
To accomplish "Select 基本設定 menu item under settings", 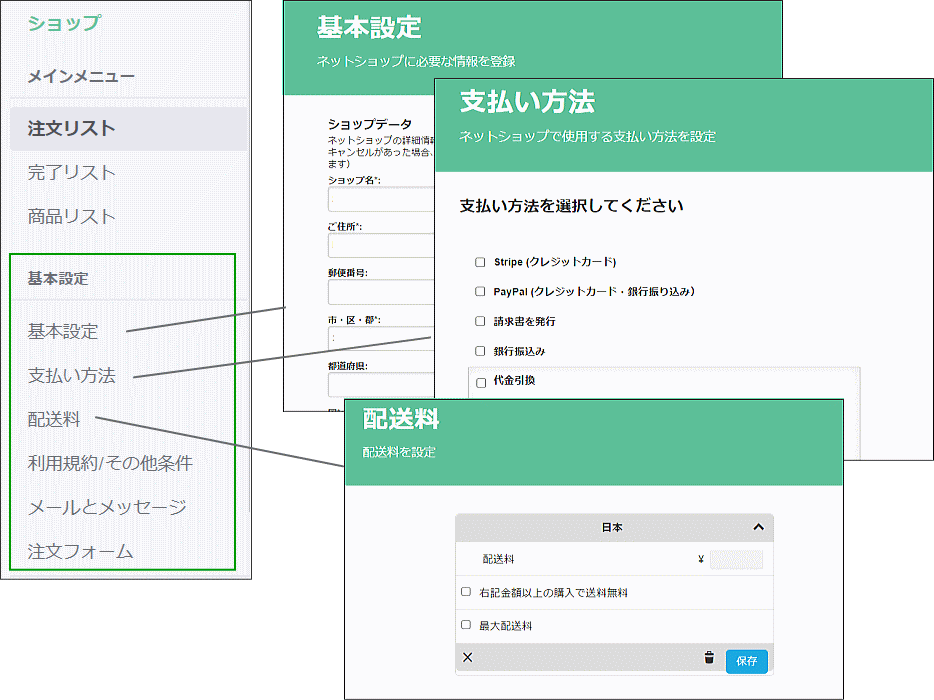I will pyautogui.click(x=62, y=332).
